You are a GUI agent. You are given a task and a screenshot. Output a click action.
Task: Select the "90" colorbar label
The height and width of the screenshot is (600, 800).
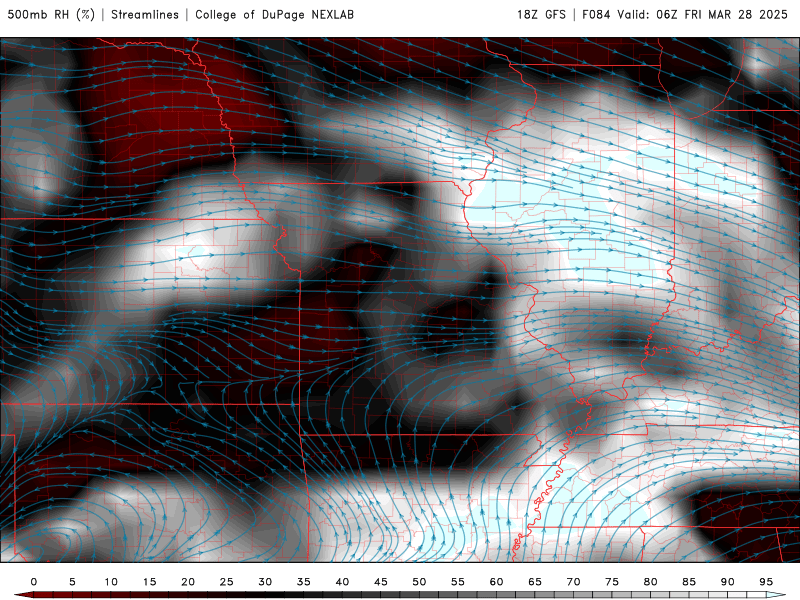tap(728, 582)
